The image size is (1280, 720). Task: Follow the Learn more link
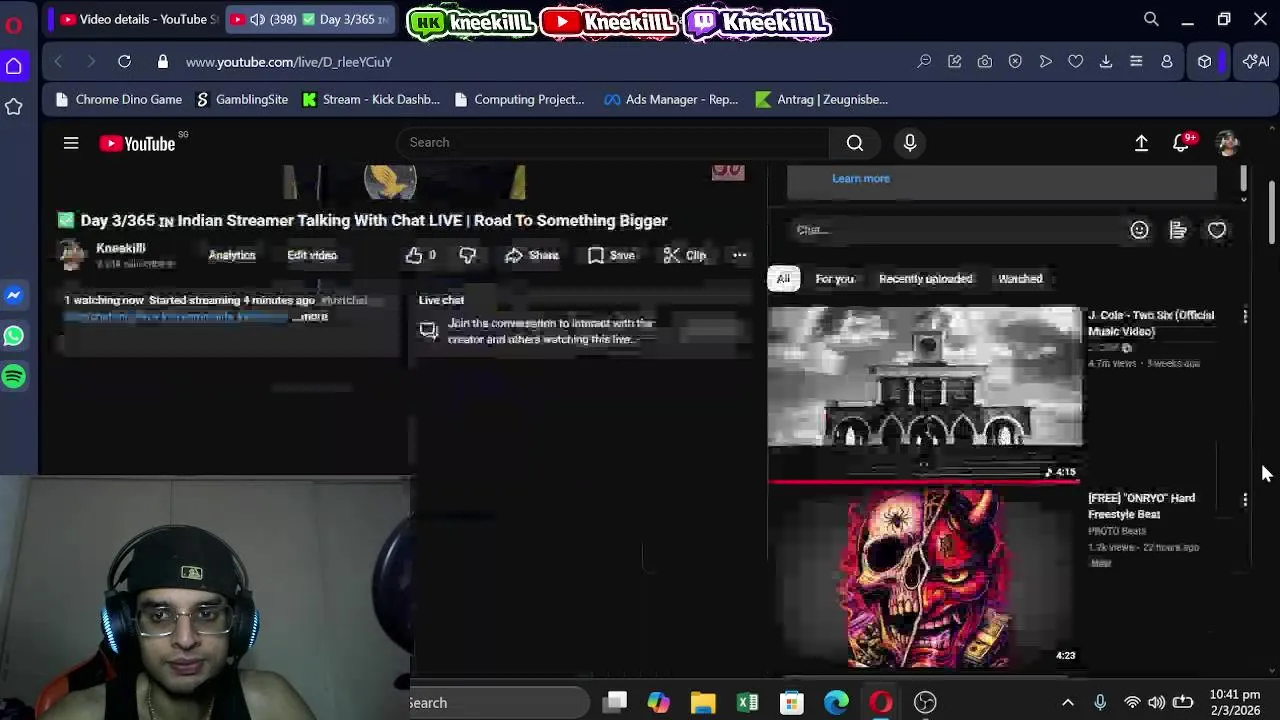click(x=861, y=179)
